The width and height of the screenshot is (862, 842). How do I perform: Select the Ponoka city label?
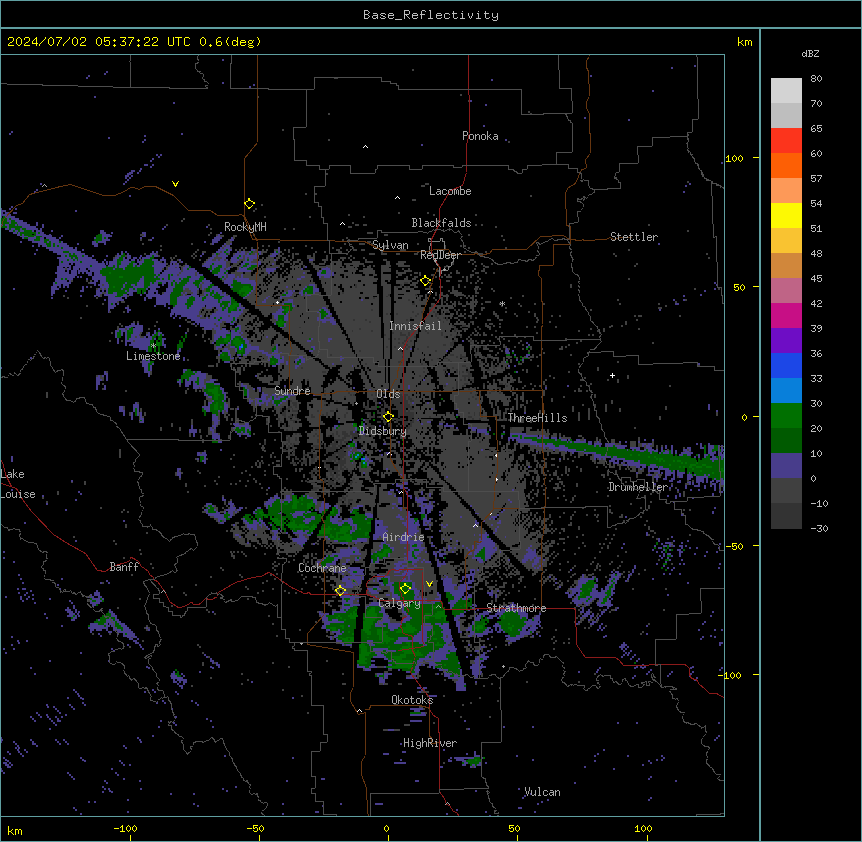coord(480,136)
